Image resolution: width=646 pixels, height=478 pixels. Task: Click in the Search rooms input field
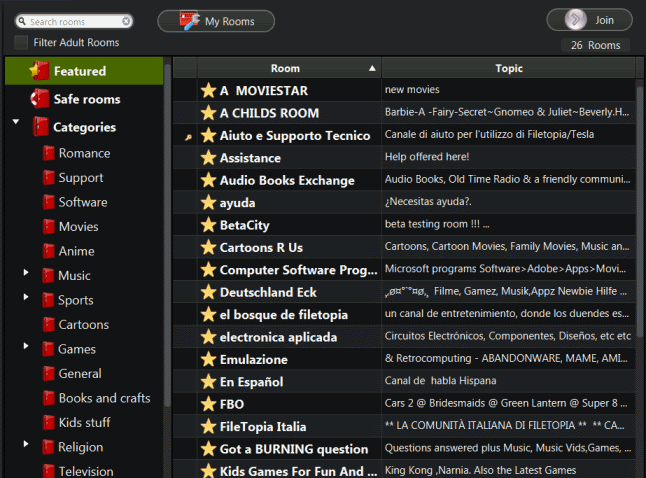tap(74, 21)
